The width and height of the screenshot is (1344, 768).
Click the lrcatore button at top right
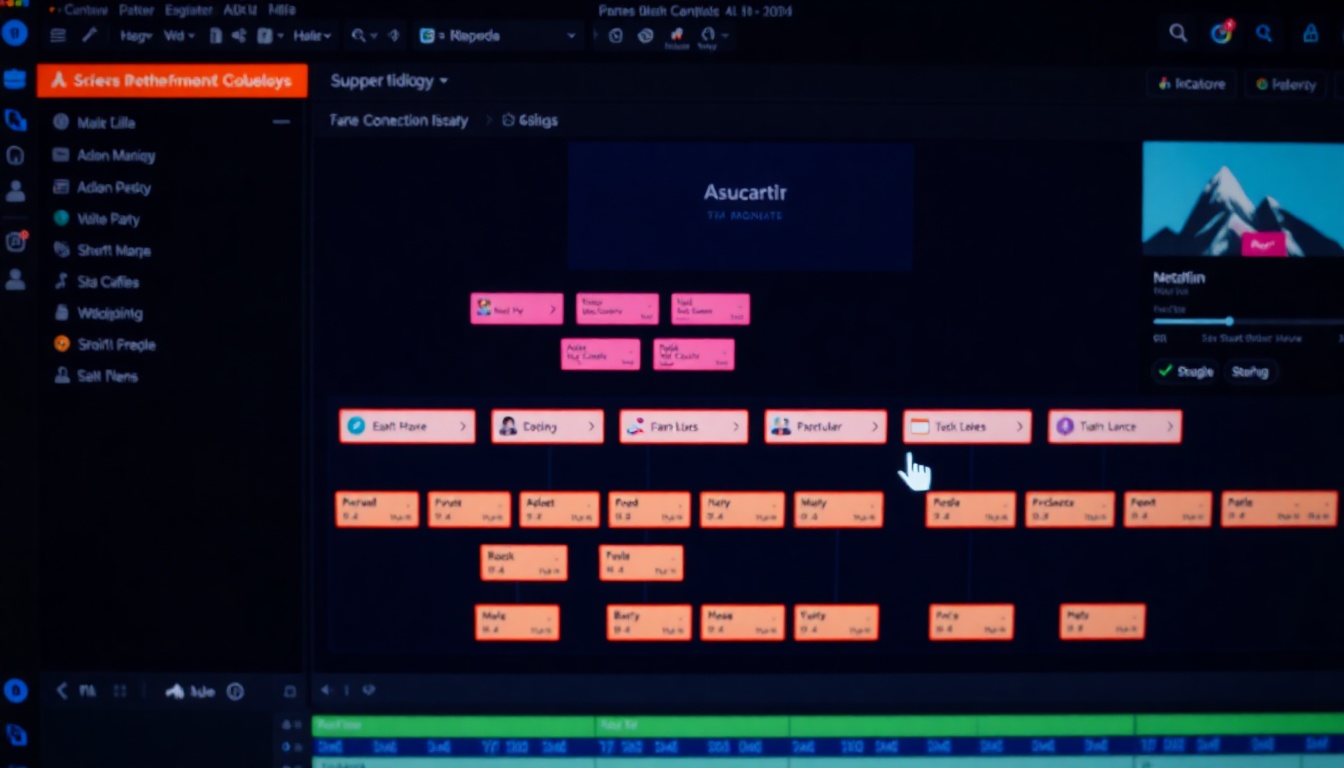pyautogui.click(x=1191, y=84)
